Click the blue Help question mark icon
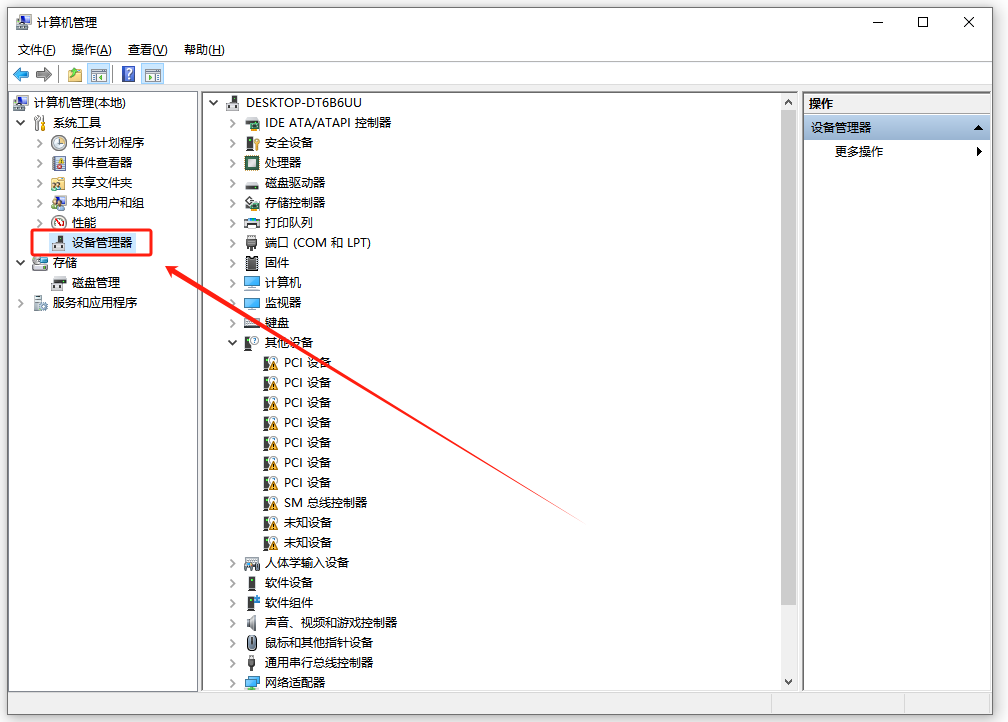Screen dimensions: 1008x722 pyautogui.click(x=129, y=74)
